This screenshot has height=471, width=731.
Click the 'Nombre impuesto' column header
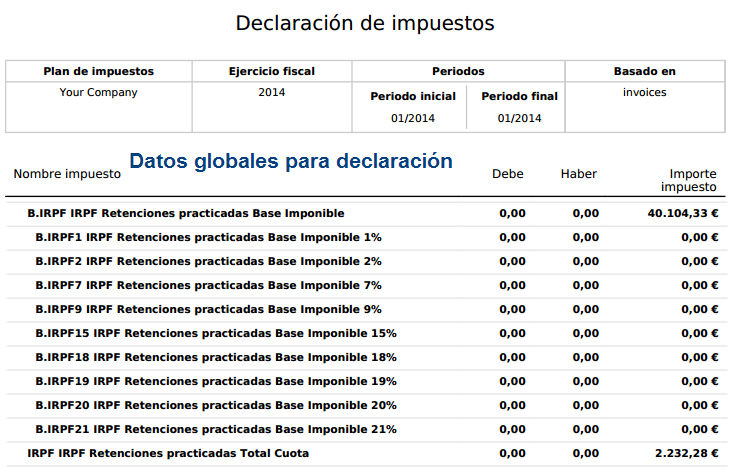point(67,174)
